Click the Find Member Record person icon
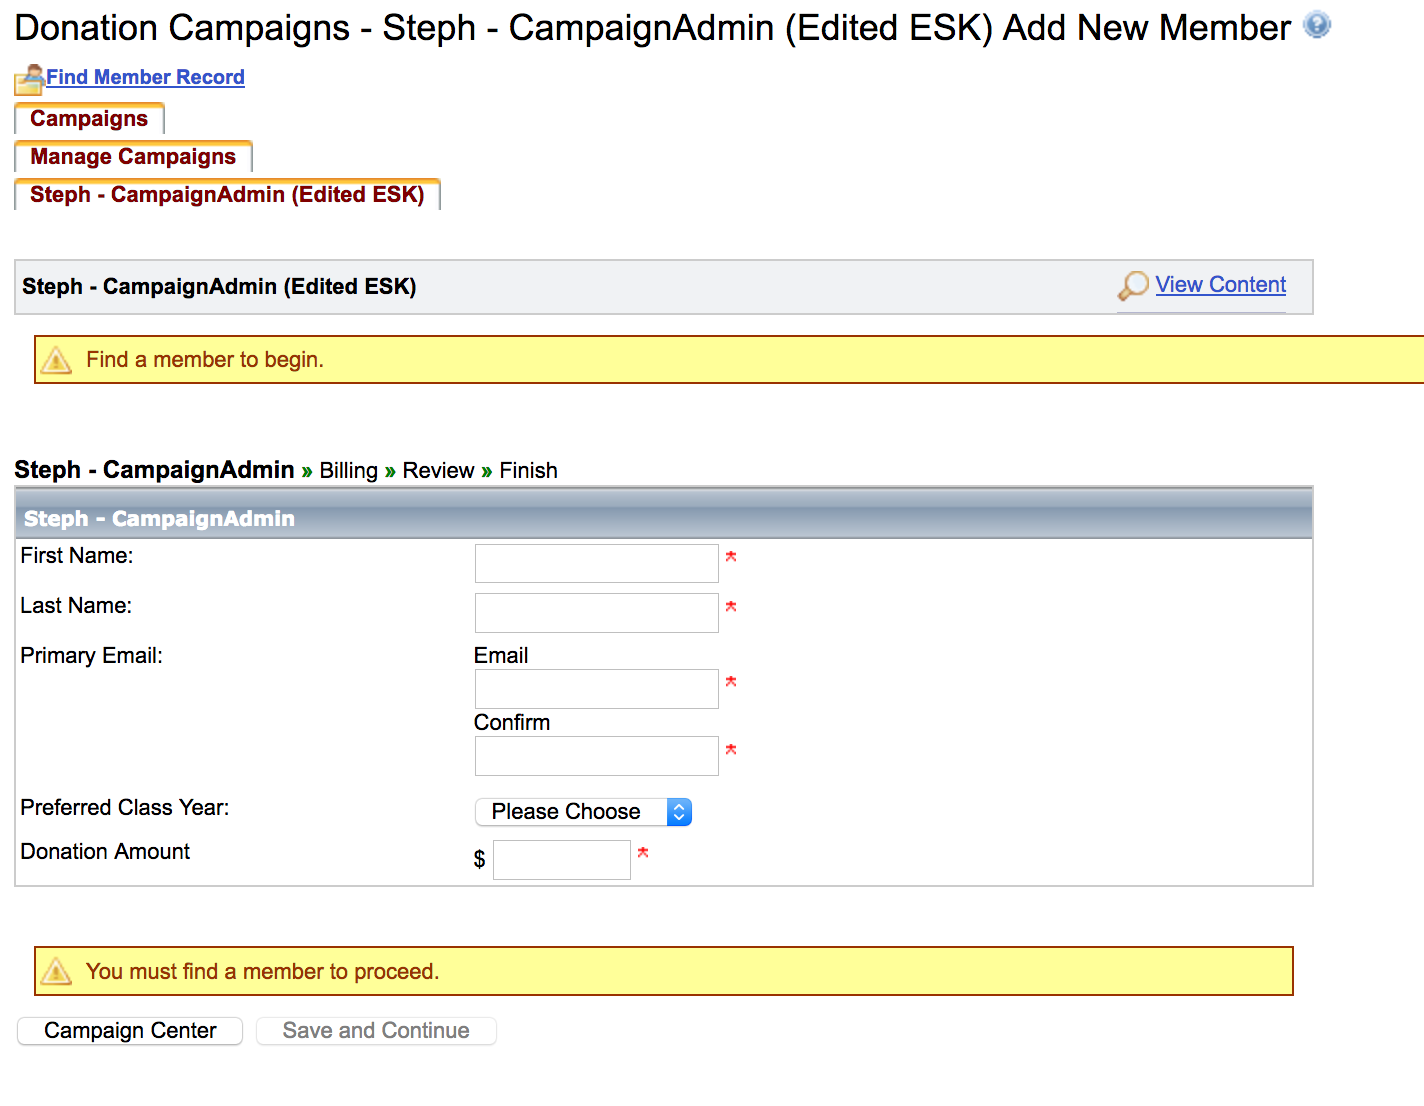Image resolution: width=1424 pixels, height=1106 pixels. [x=29, y=79]
